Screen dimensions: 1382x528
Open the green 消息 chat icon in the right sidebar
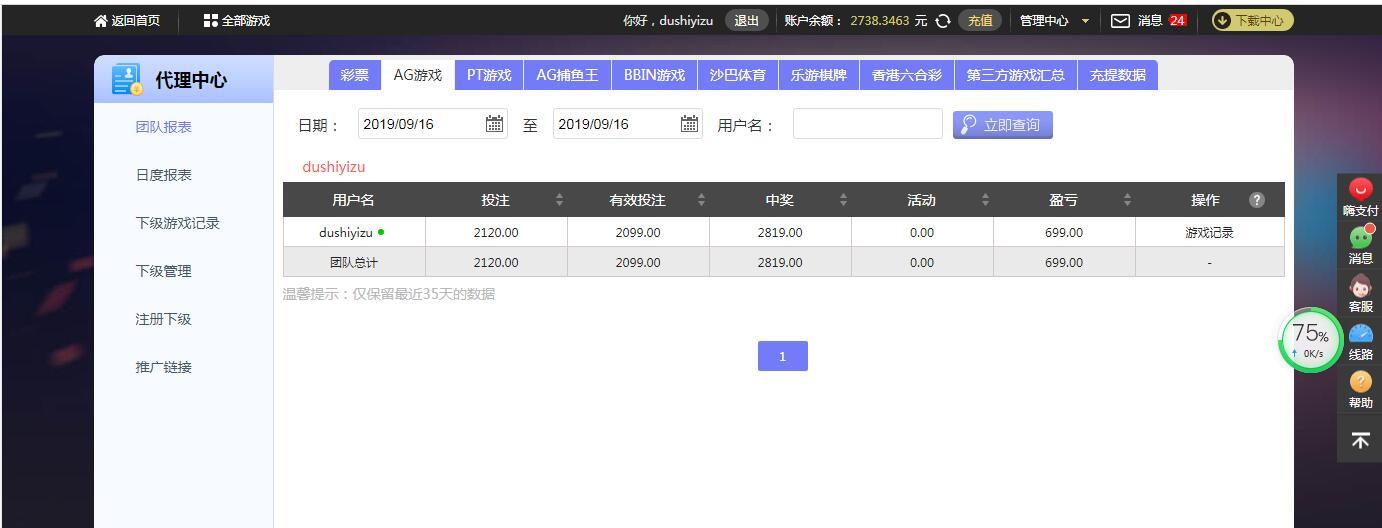coord(1360,236)
